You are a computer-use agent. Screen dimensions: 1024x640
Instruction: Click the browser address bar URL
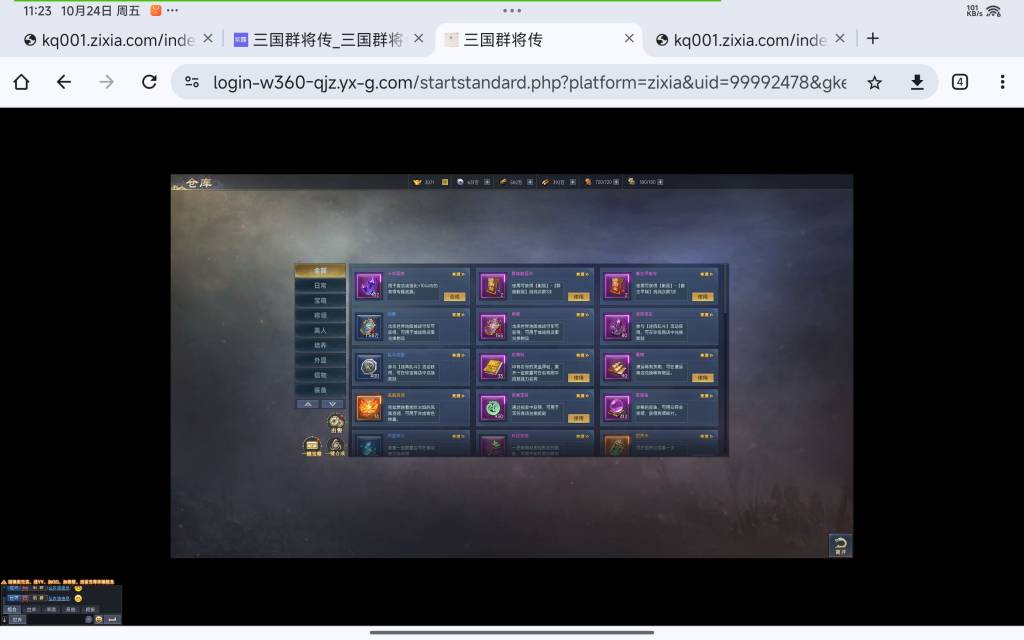[x=529, y=82]
